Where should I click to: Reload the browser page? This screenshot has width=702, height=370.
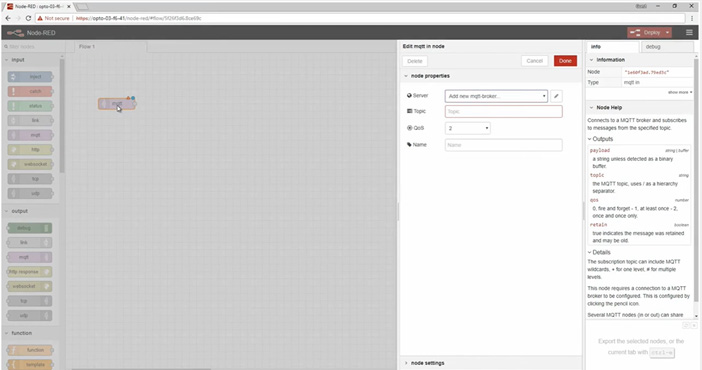click(28, 18)
